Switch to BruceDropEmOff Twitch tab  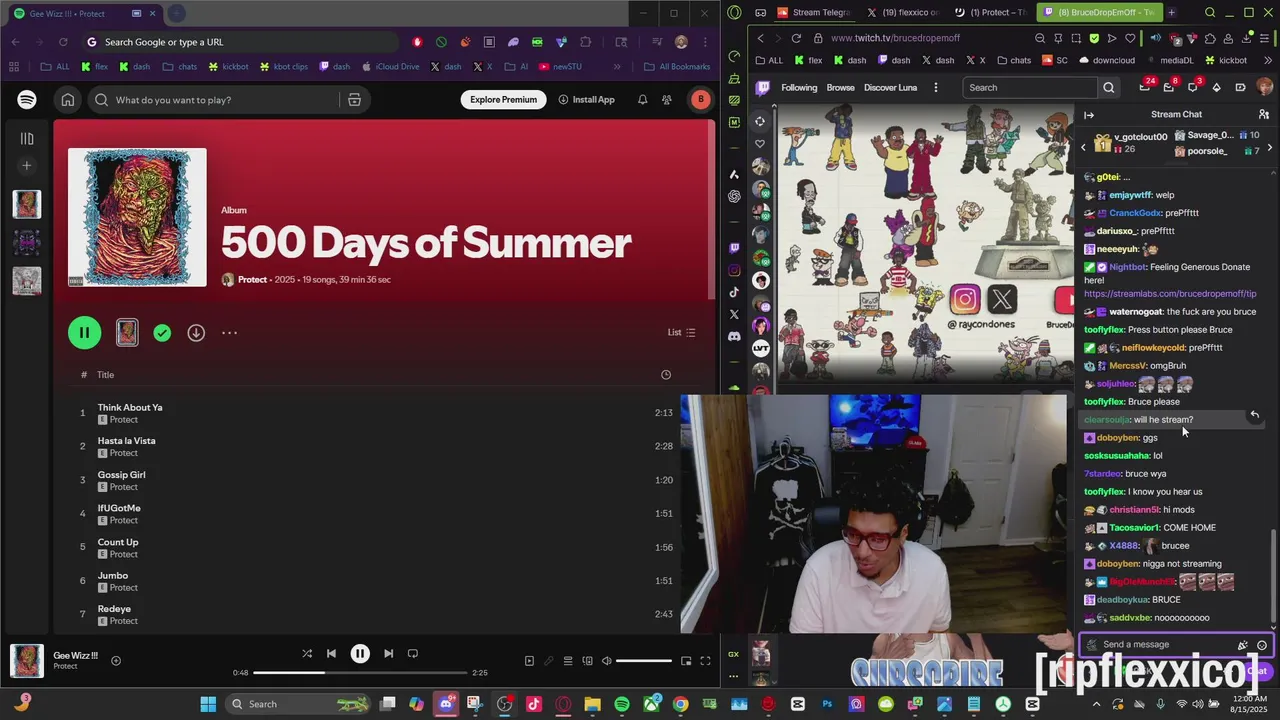pyautogui.click(x=1098, y=13)
